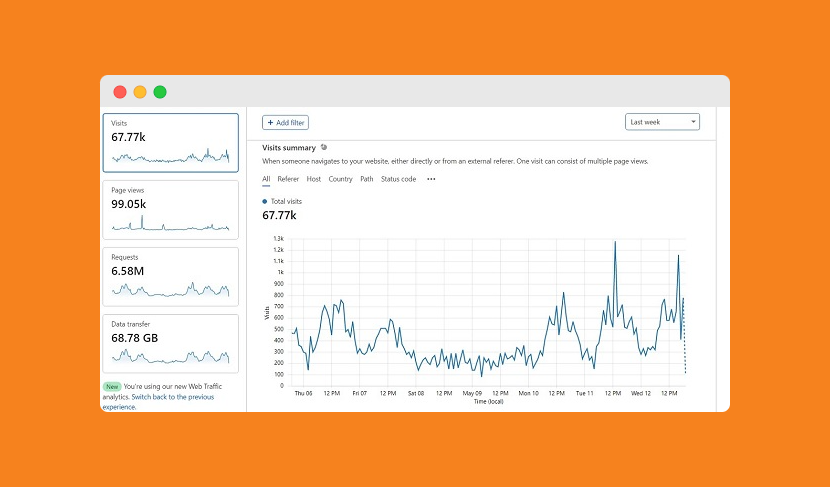Click the green New badge
The image size is (830, 487).
tap(112, 387)
